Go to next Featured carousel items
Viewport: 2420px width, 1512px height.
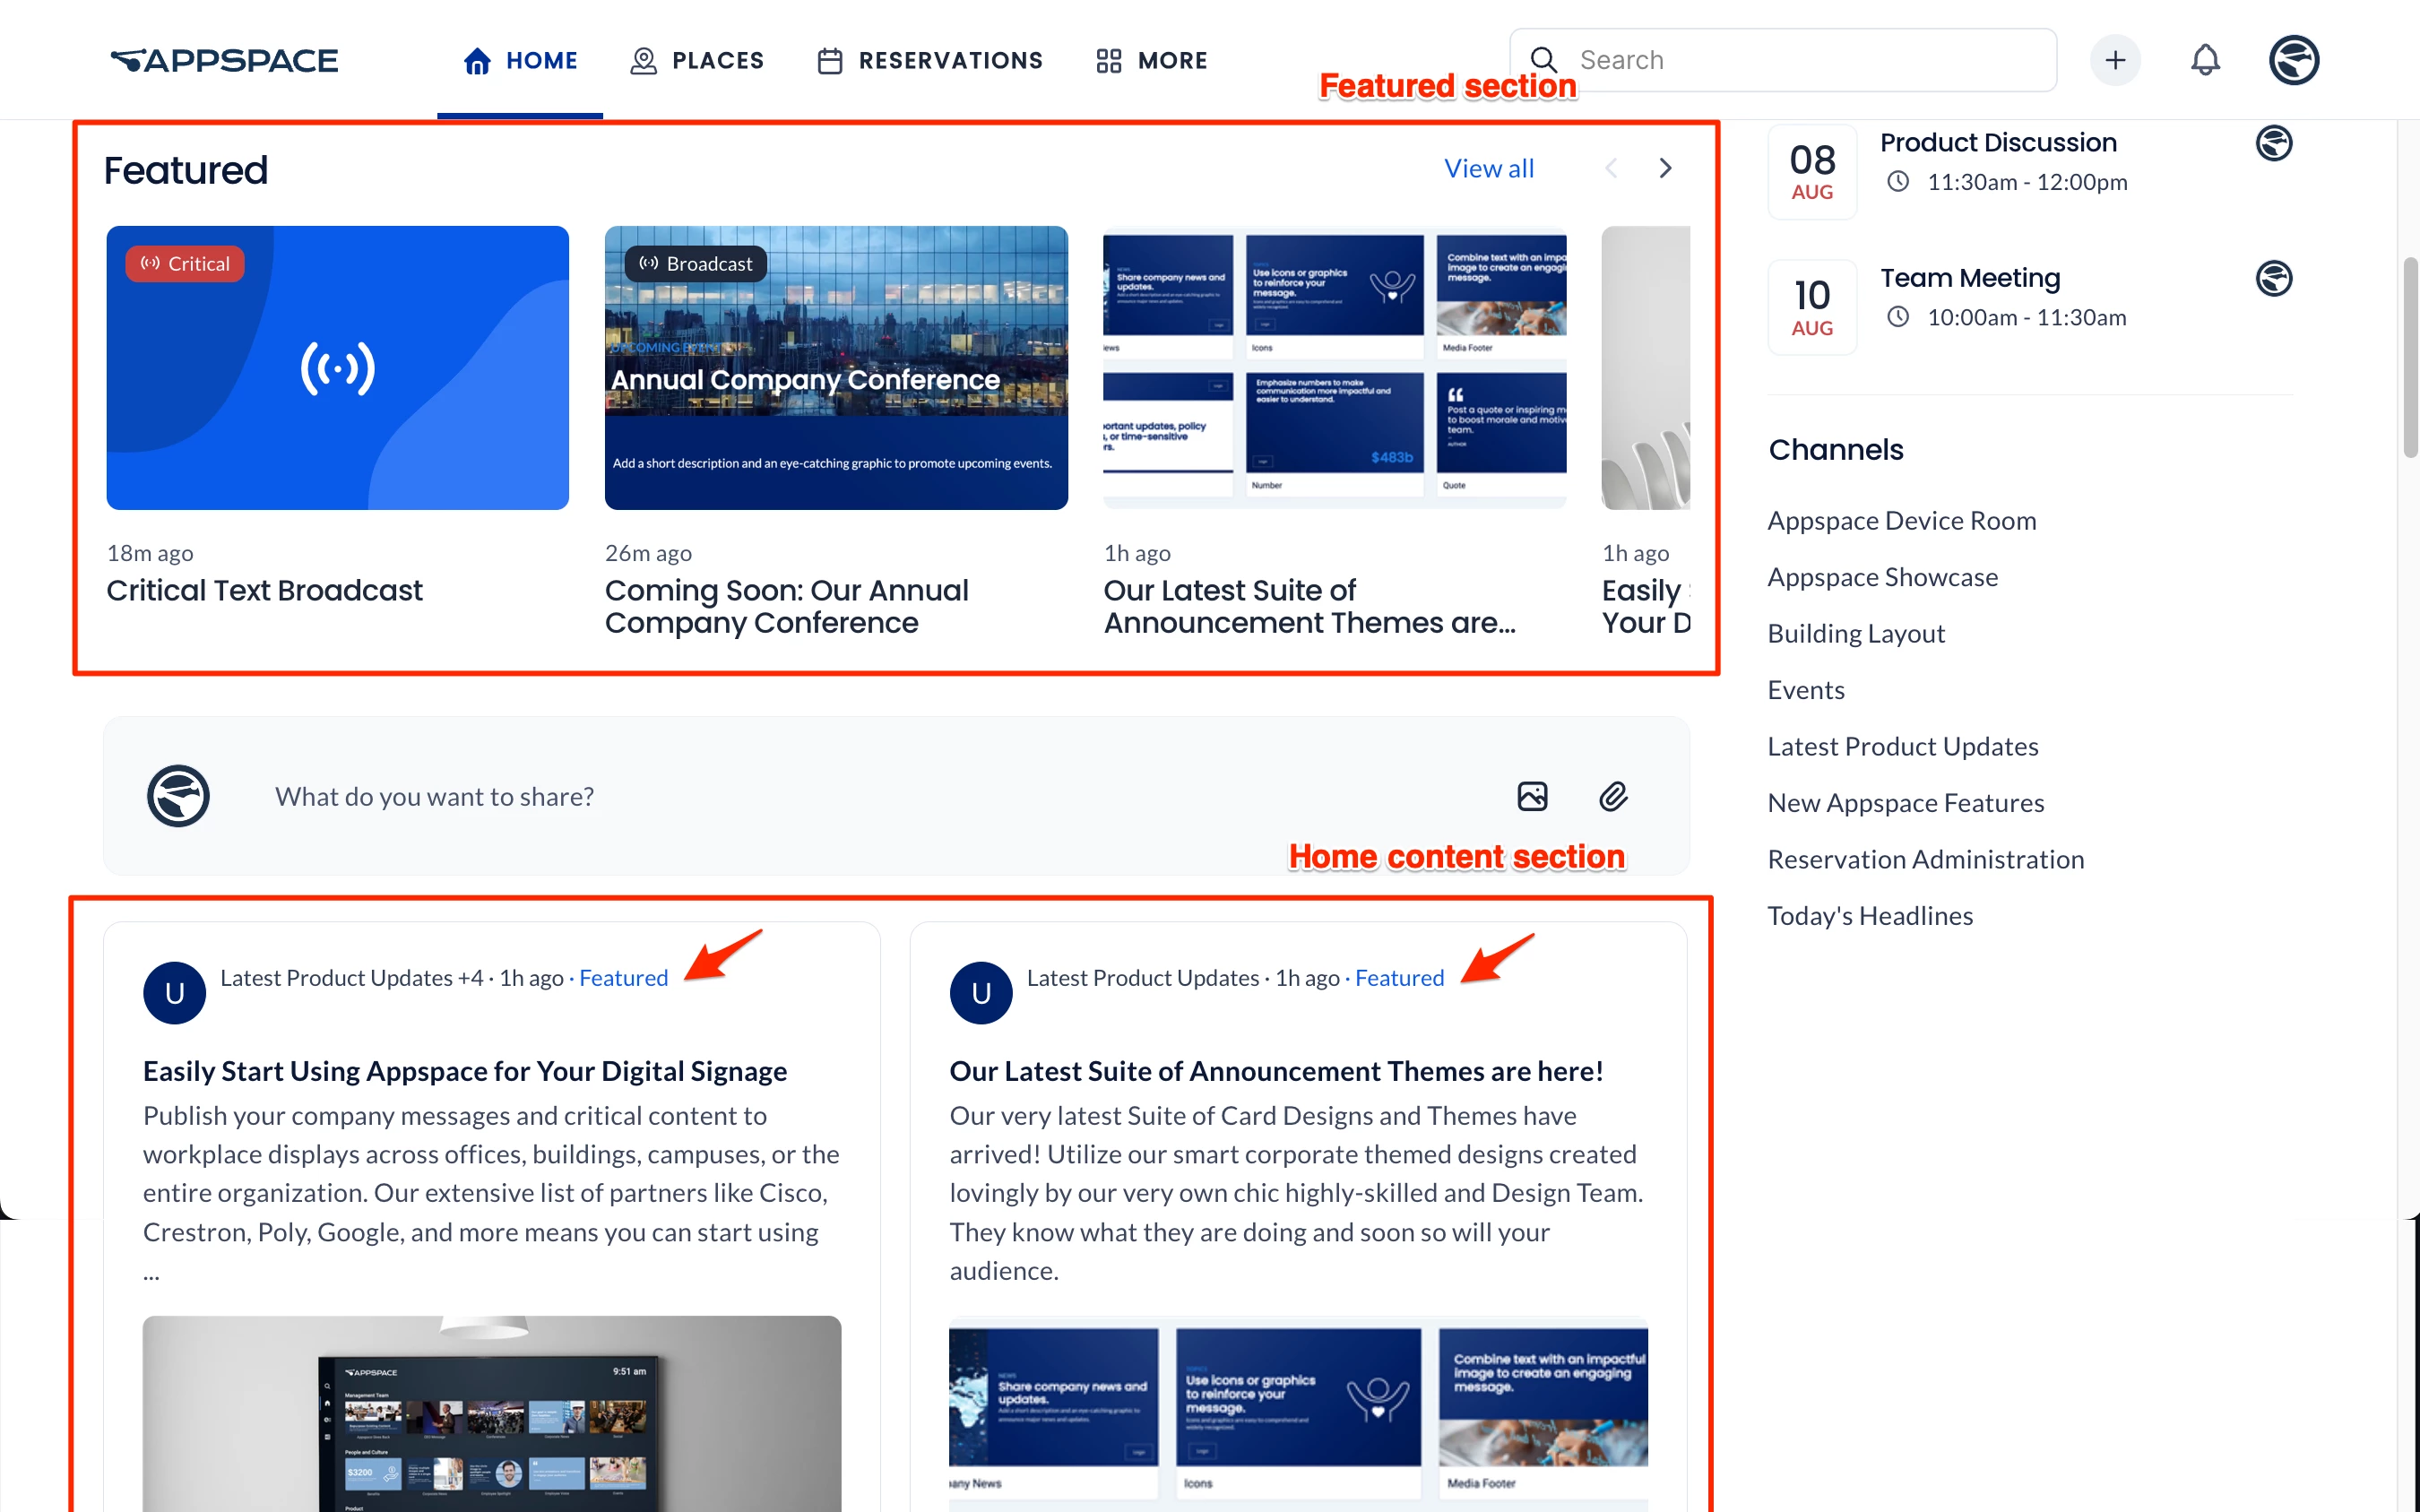coord(1665,168)
